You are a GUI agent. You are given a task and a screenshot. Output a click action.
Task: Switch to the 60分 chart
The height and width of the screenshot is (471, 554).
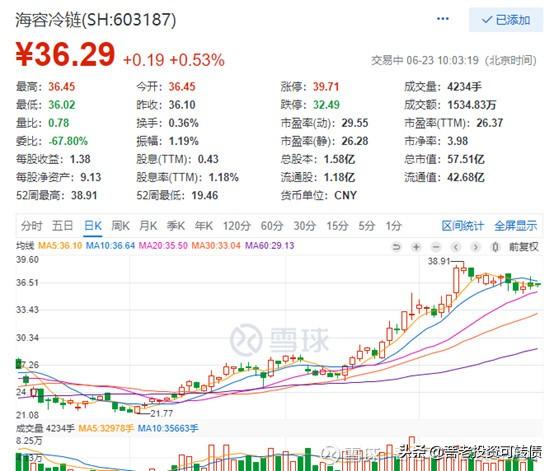(x=272, y=225)
